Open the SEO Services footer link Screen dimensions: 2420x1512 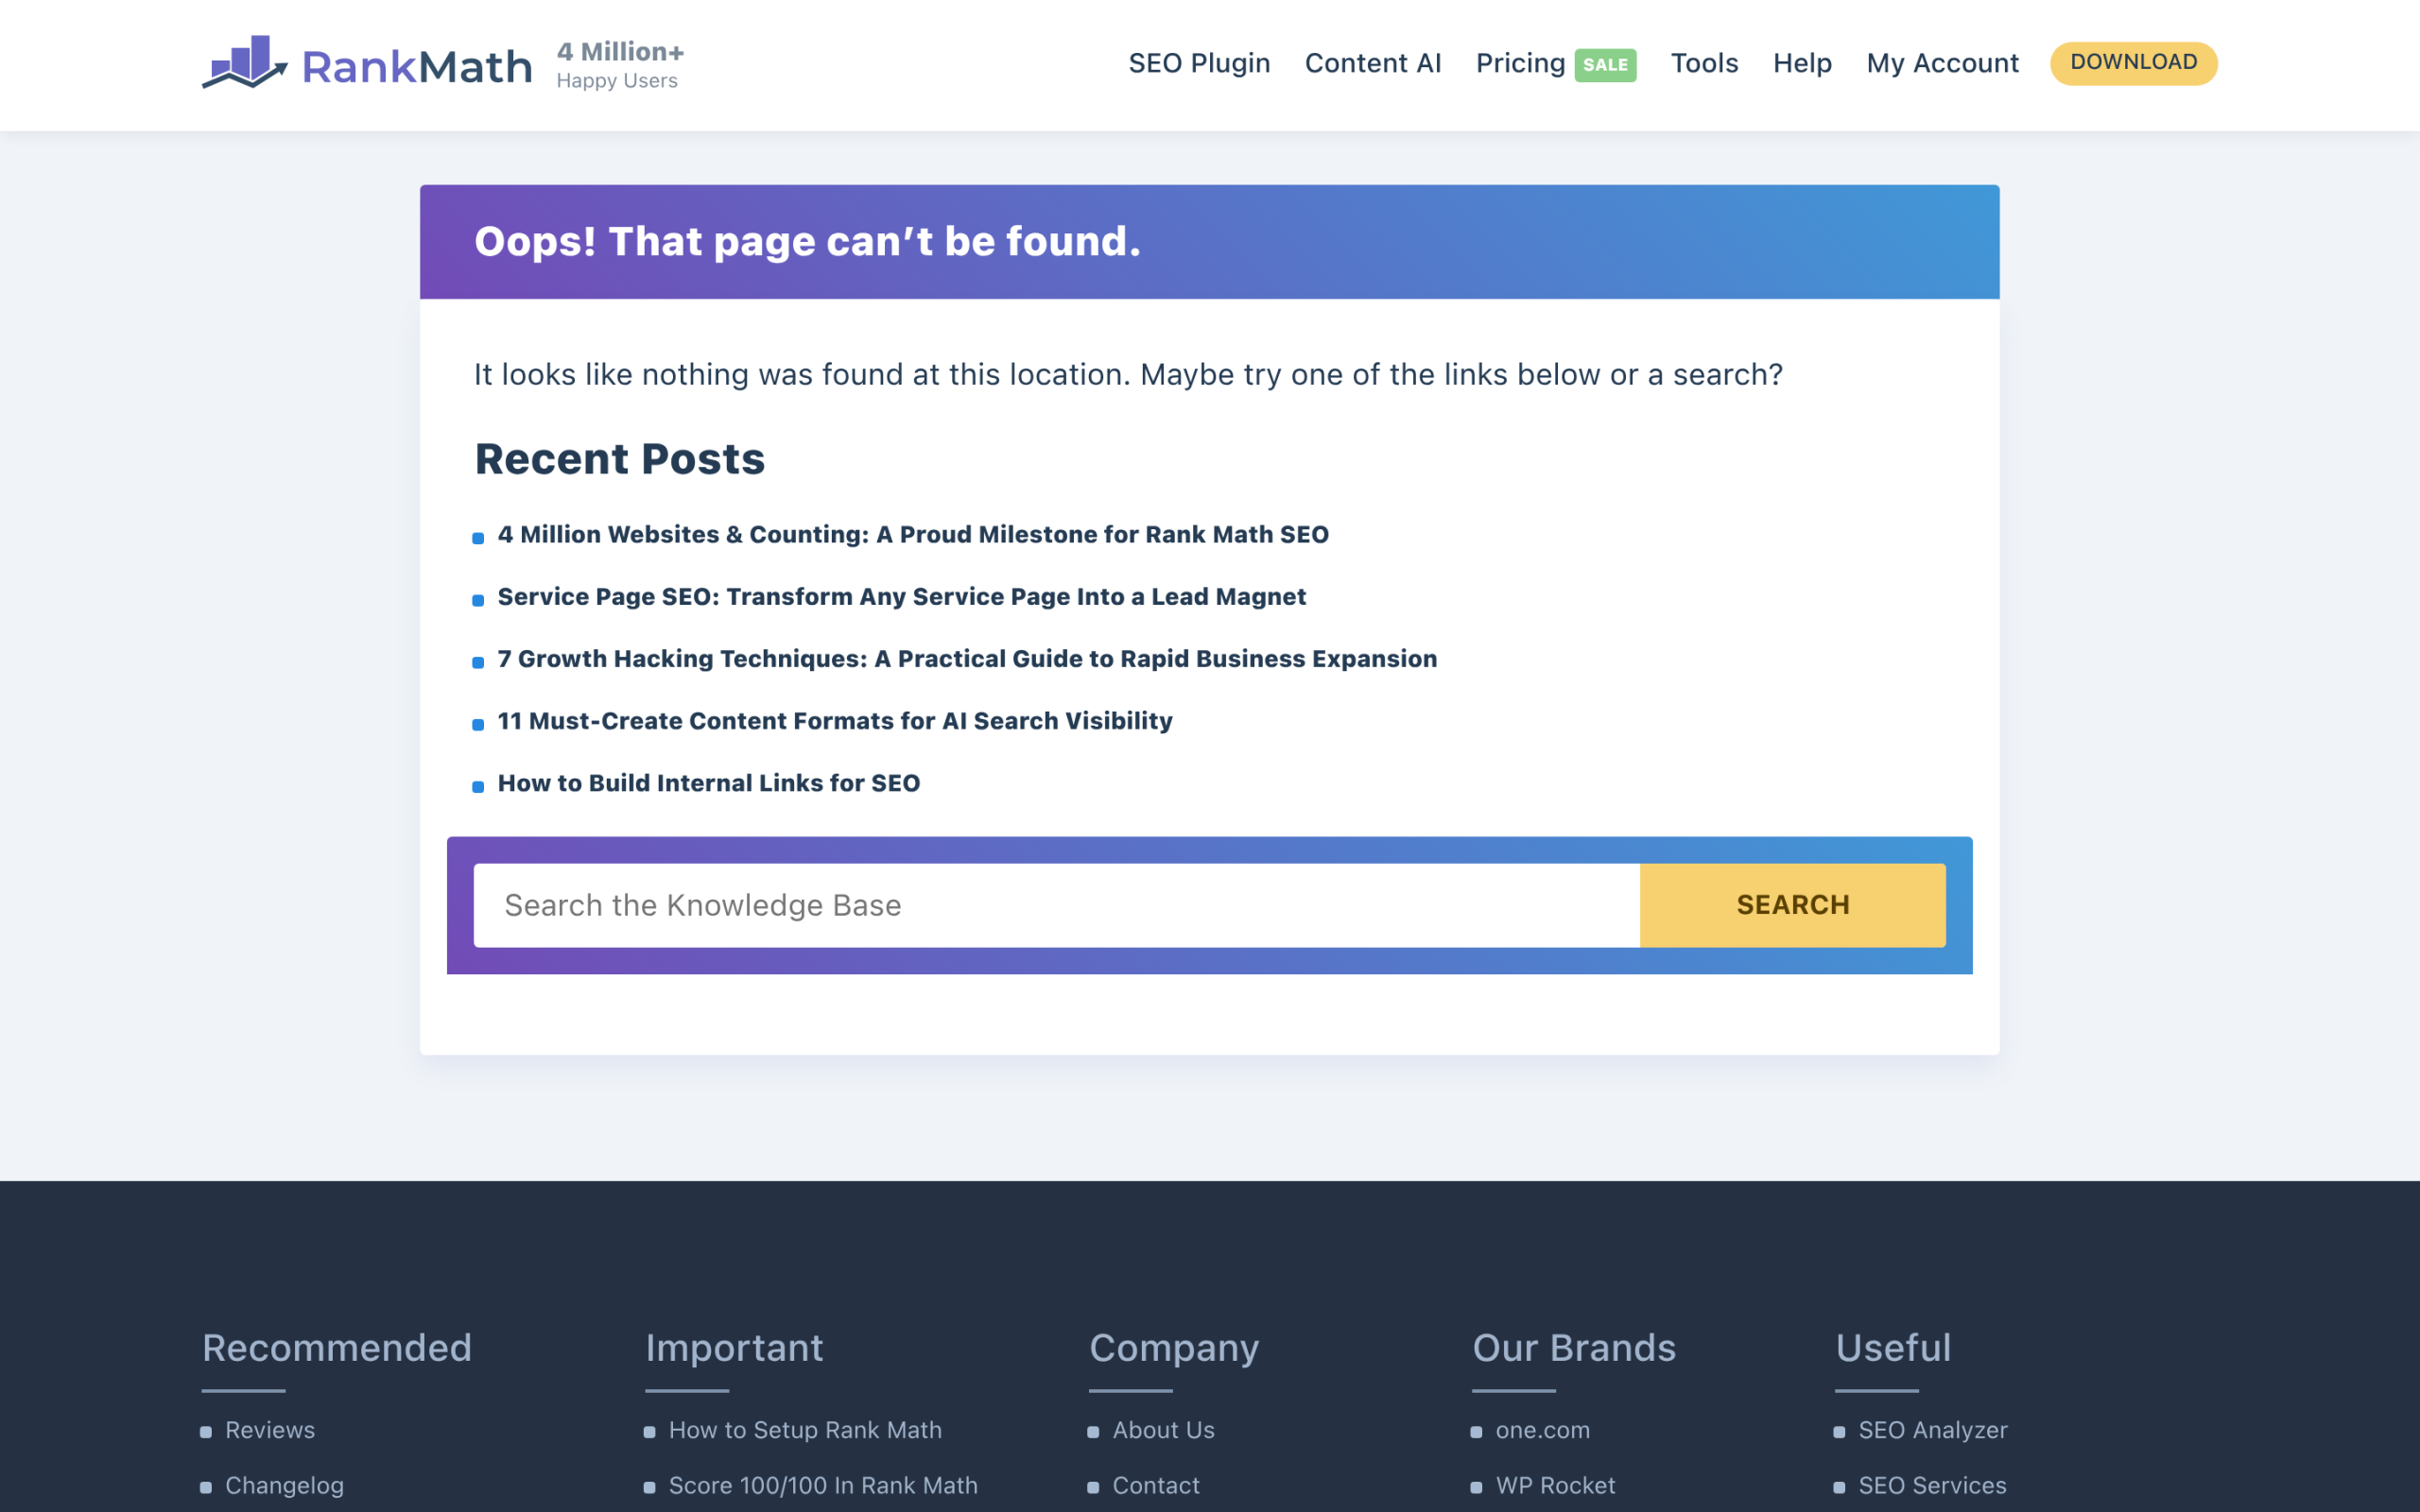coord(1932,1486)
